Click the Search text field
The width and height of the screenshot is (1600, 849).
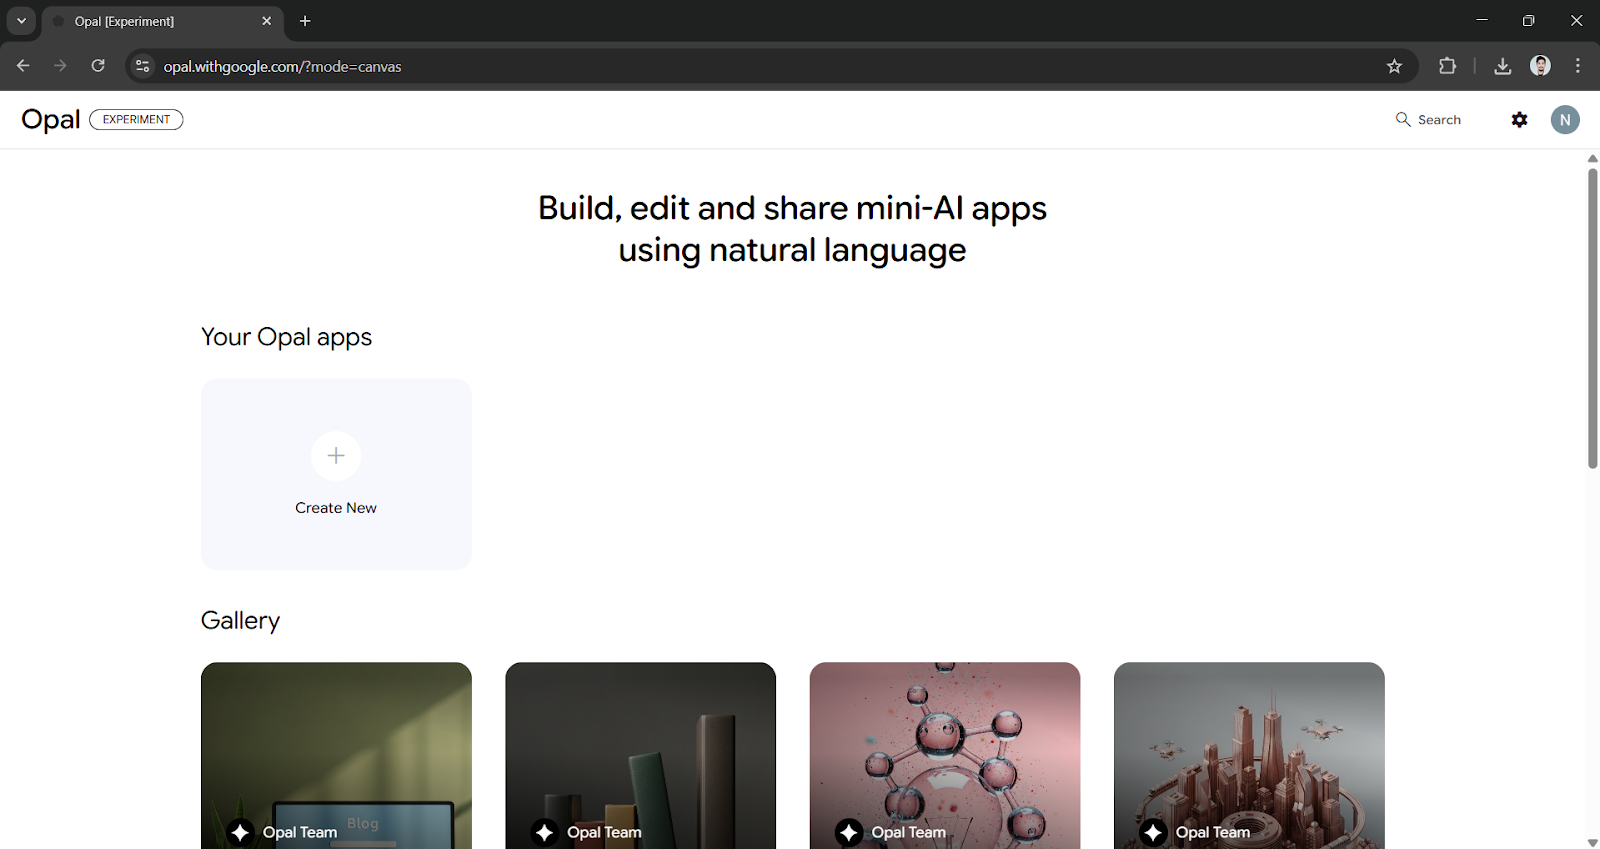tap(1439, 119)
